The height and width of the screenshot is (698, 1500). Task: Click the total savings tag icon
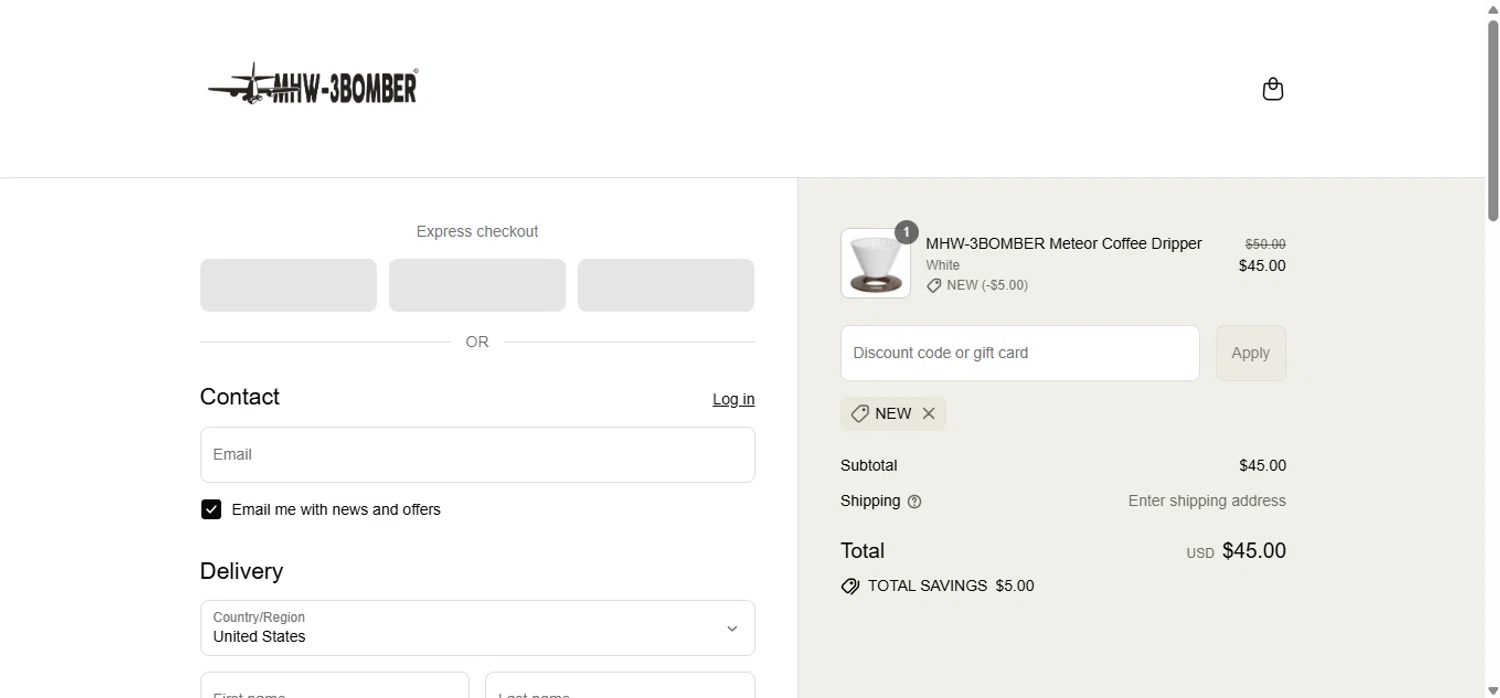click(x=850, y=586)
